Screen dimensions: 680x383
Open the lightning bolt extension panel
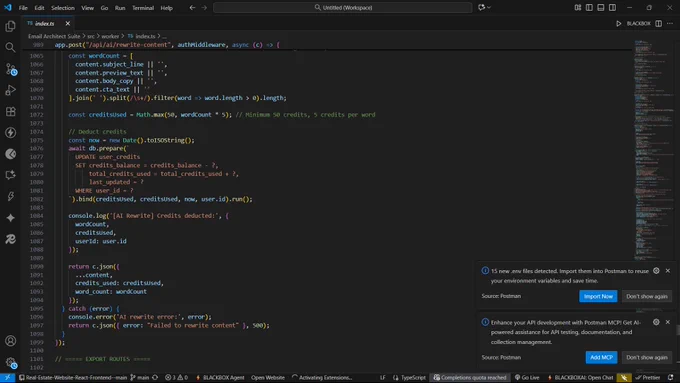[10, 133]
